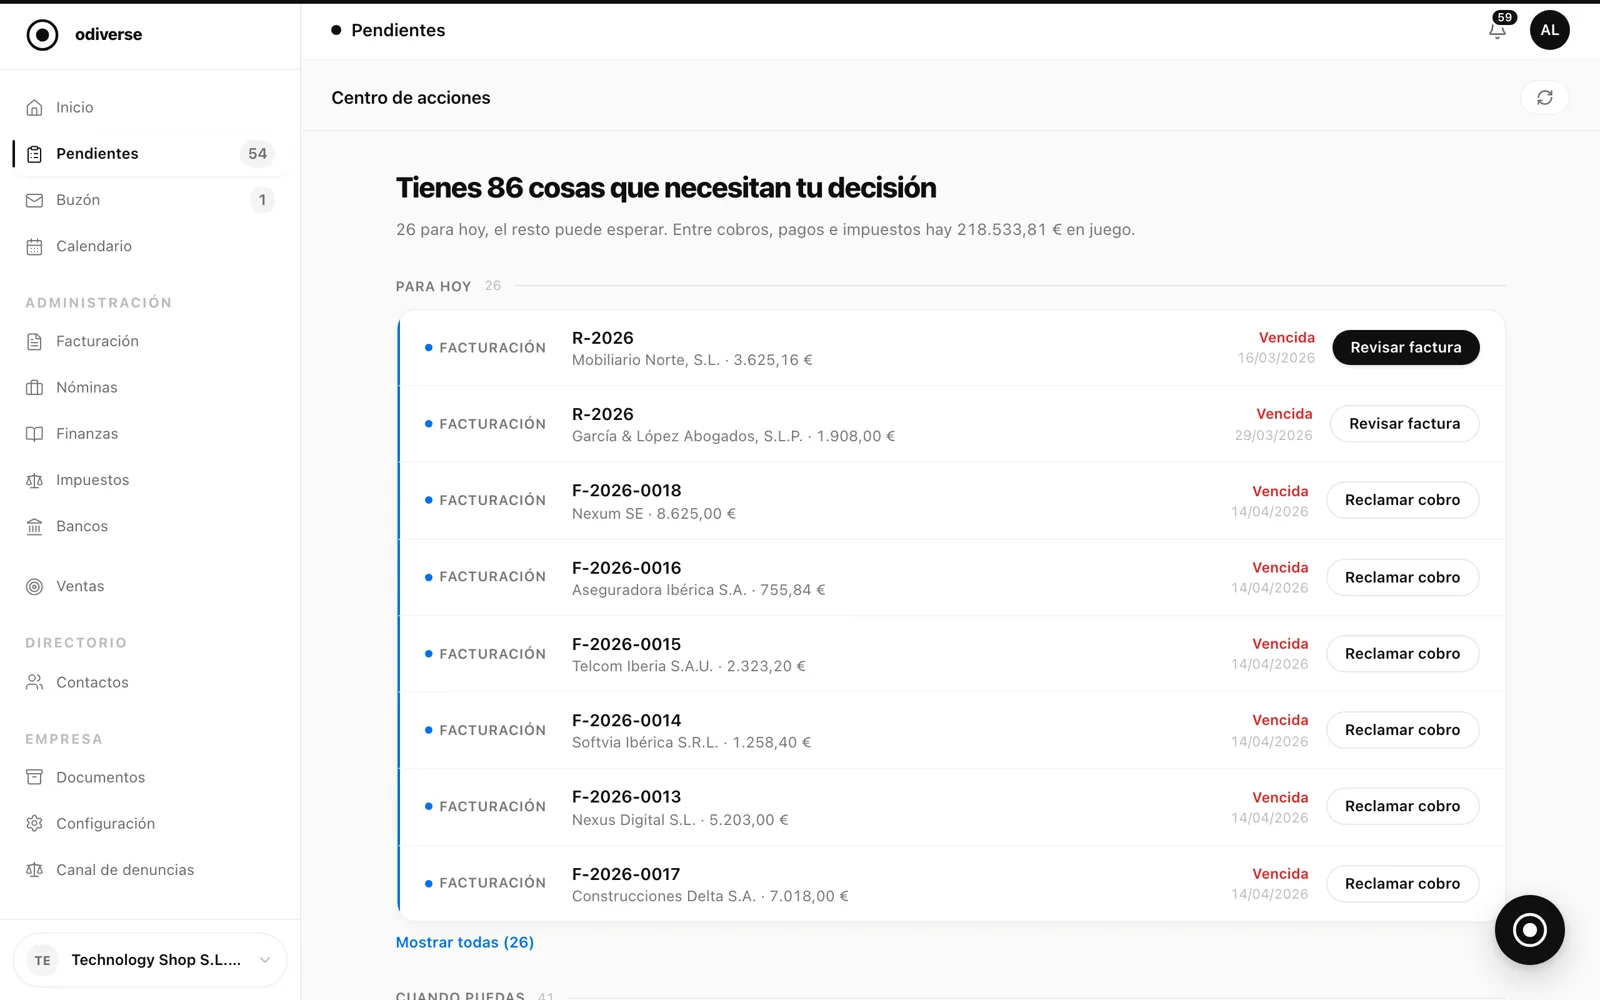Click Mostrar todas (26) link
The height and width of the screenshot is (1000, 1600).
coord(465,942)
